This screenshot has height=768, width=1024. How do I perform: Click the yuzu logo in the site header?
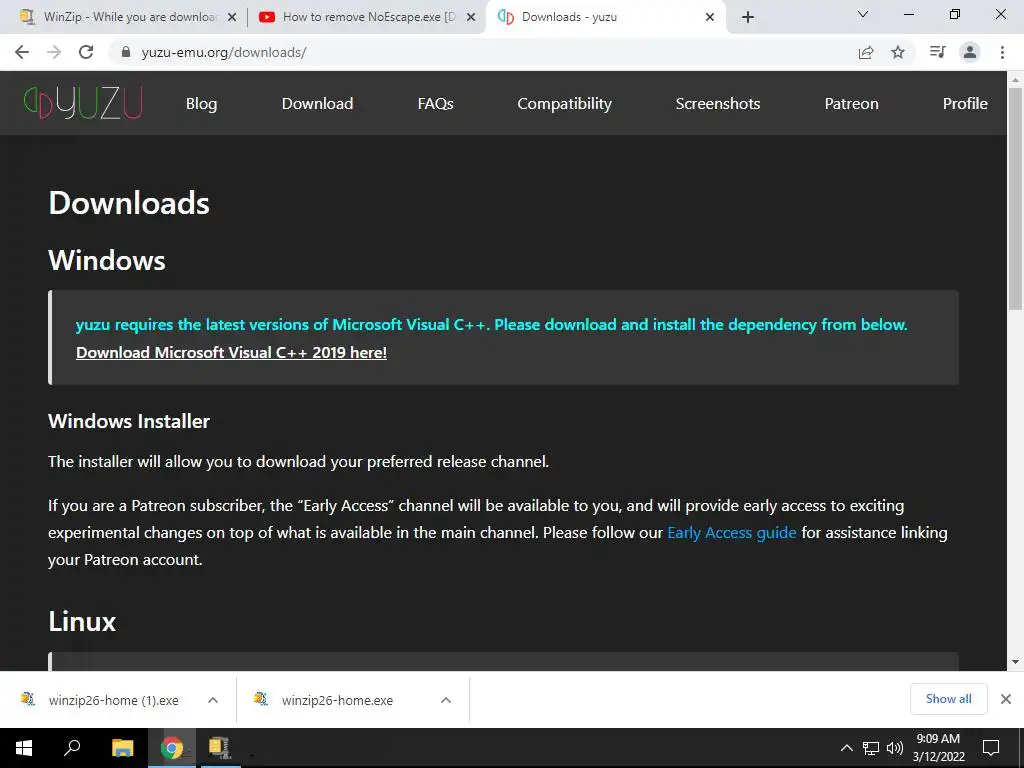pyautogui.click(x=83, y=103)
